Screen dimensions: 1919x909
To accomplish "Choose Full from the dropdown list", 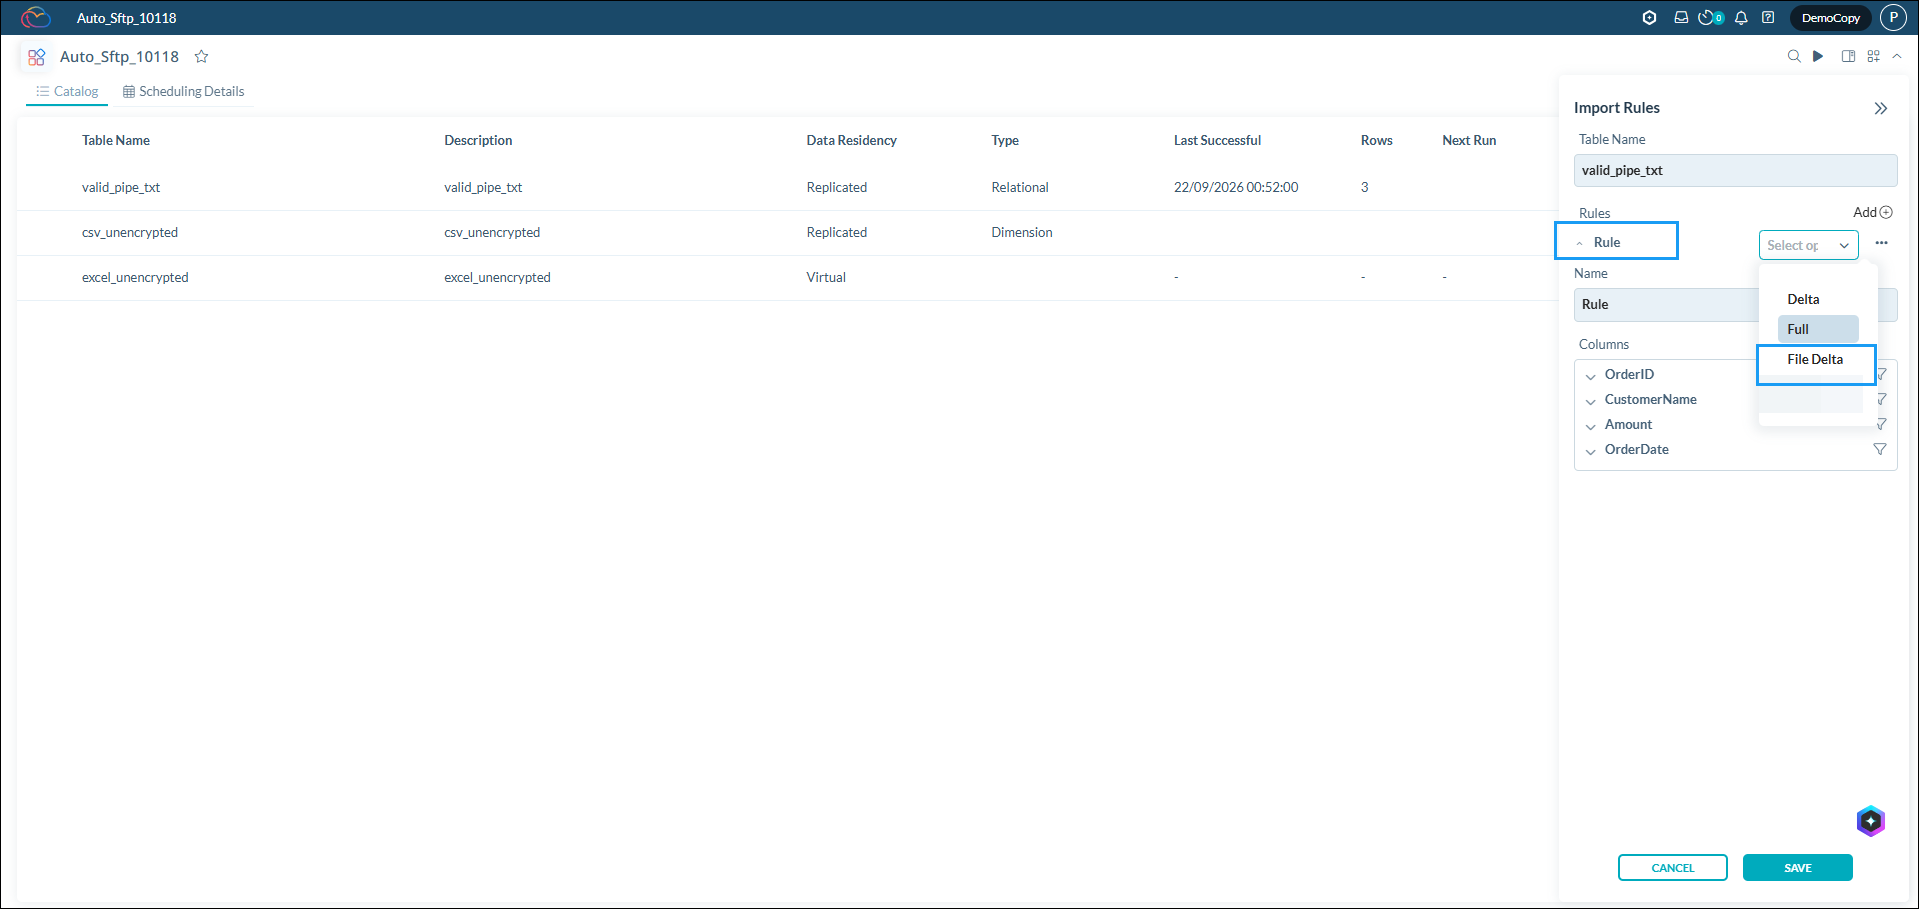I will tap(1818, 329).
